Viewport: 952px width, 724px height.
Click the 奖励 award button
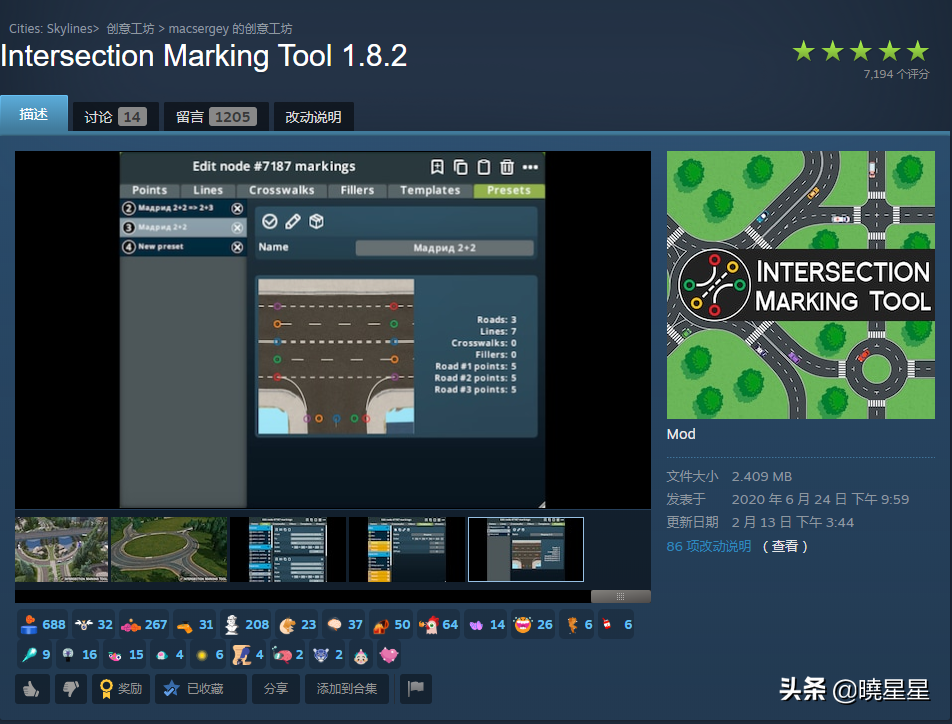pyautogui.click(x=119, y=688)
